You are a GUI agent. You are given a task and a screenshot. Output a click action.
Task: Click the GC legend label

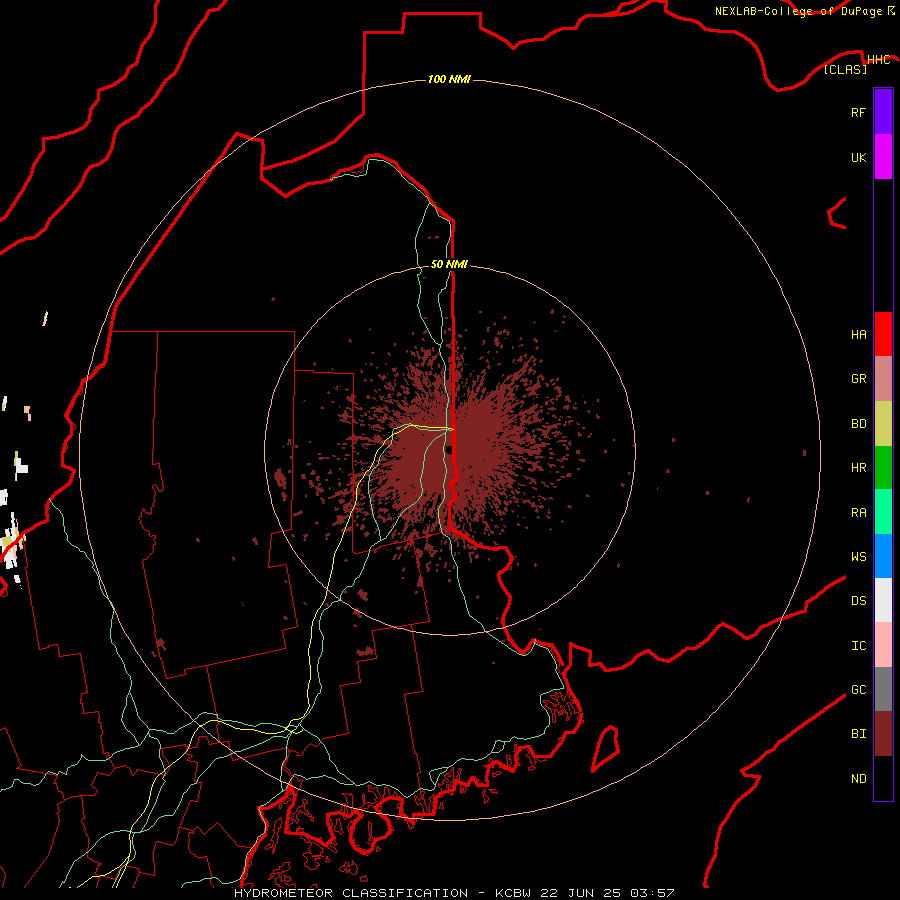[858, 690]
